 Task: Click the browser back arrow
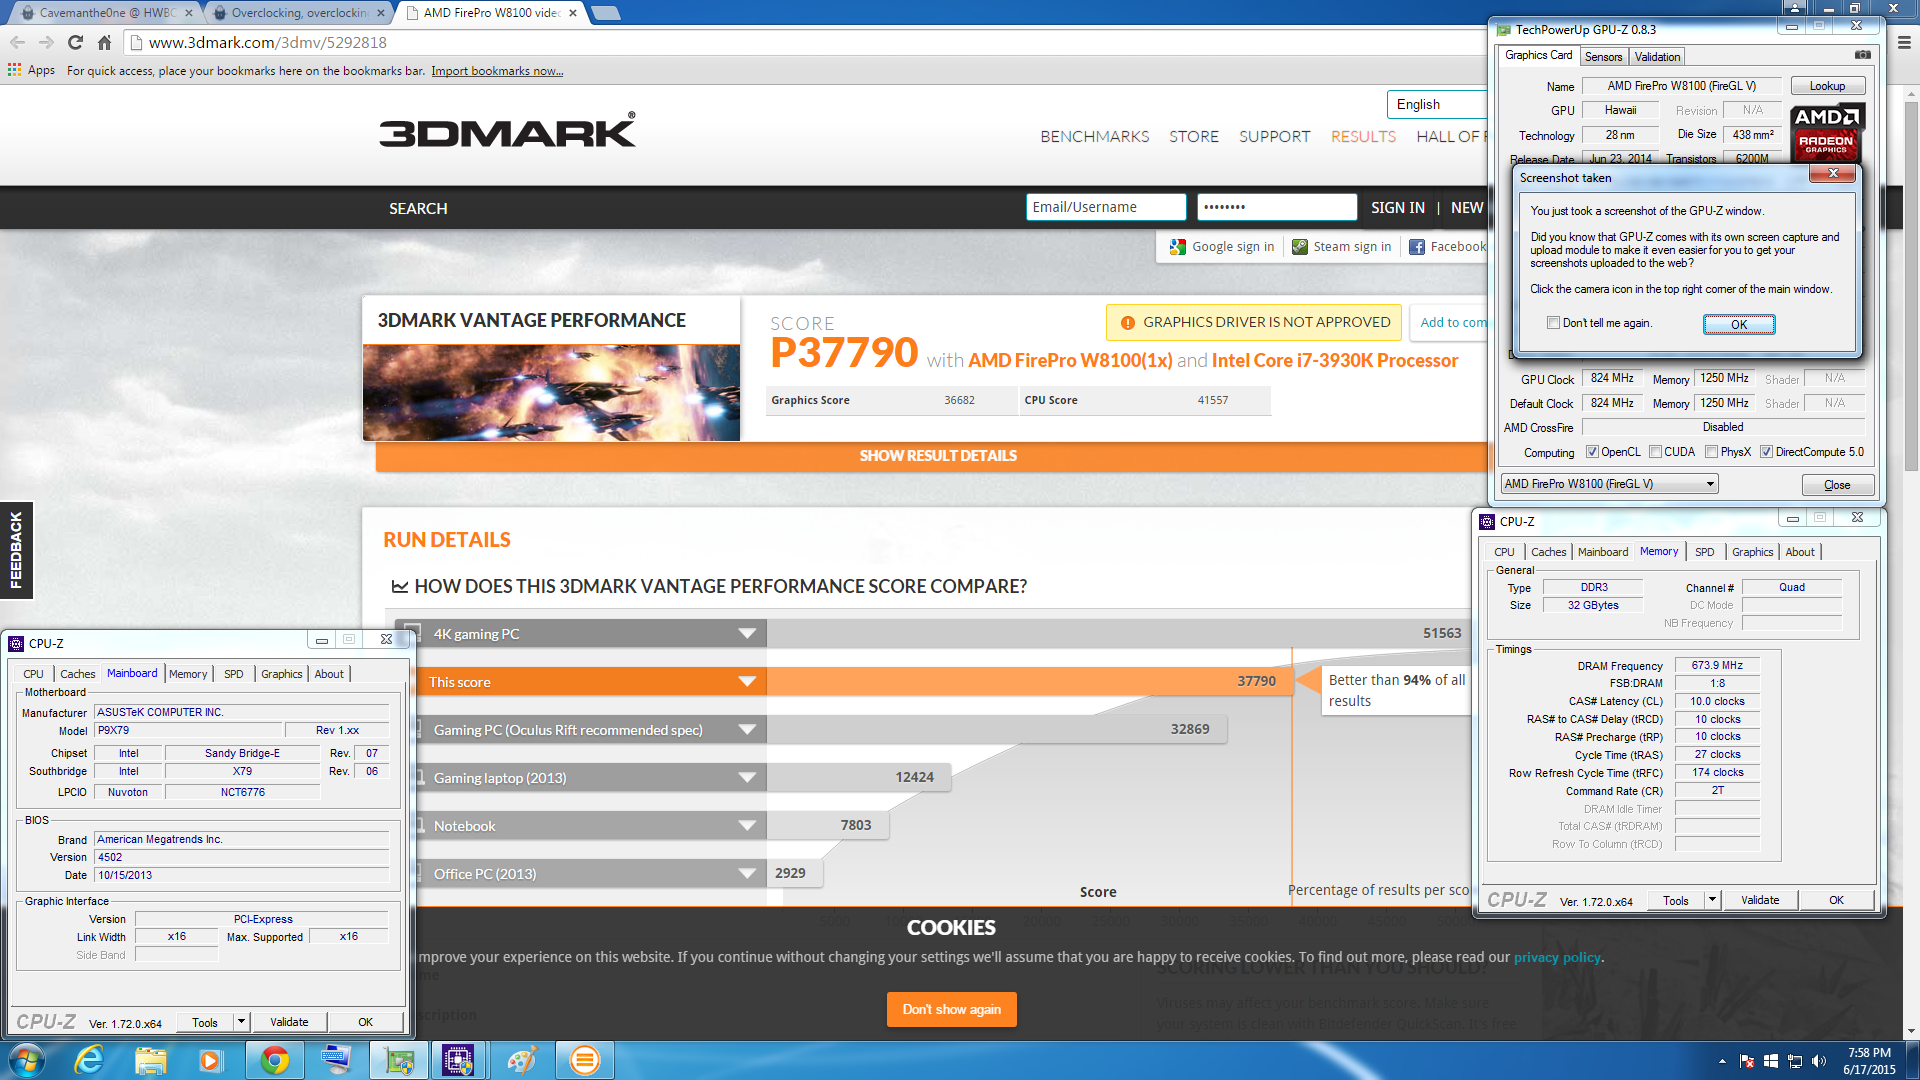tap(17, 42)
